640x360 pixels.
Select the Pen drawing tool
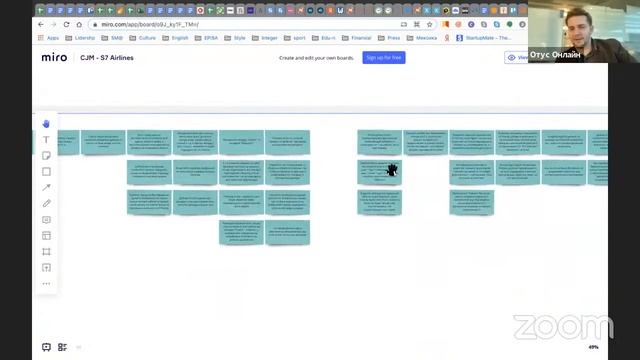click(46, 203)
